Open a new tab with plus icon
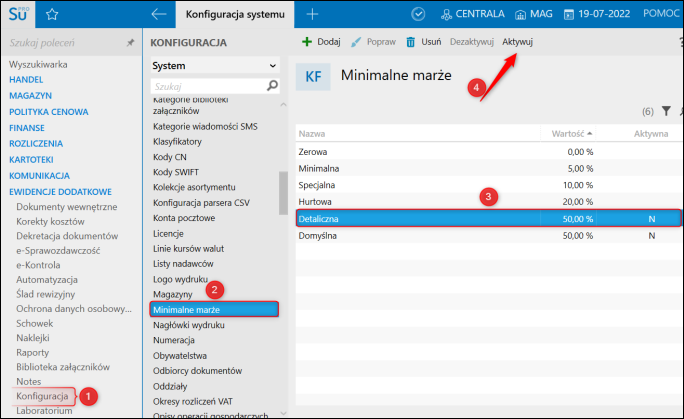This screenshot has height=419, width=684. [x=312, y=14]
